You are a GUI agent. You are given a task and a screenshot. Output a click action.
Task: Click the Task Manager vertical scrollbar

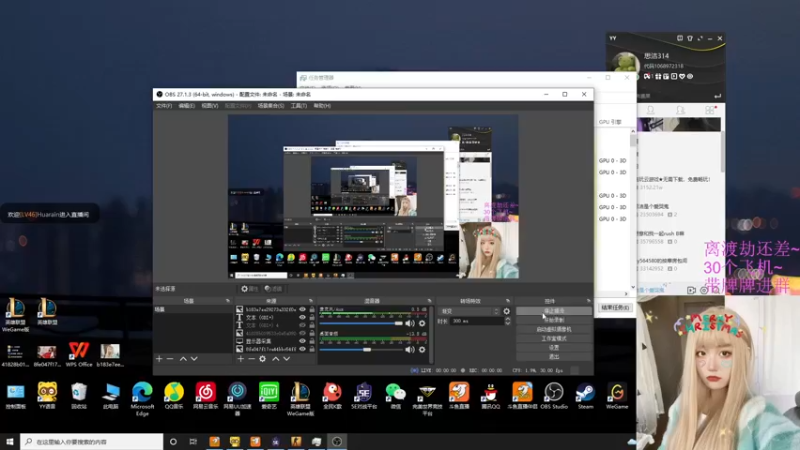633,209
